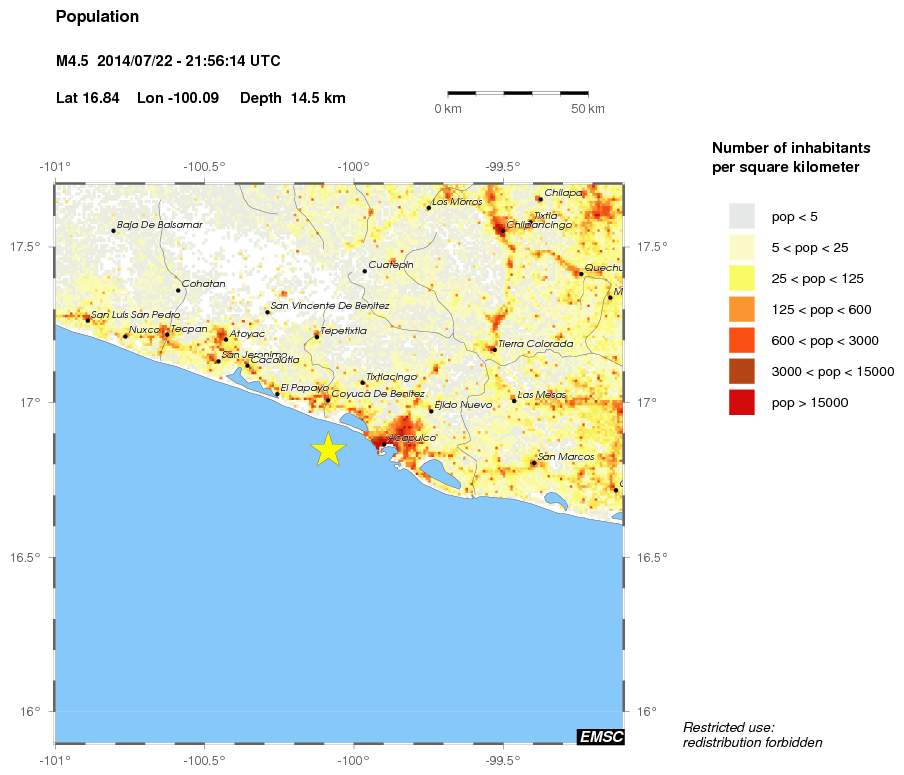904x775 pixels.
Task: Select the Tierra Colorada city marker
Action: (494, 350)
